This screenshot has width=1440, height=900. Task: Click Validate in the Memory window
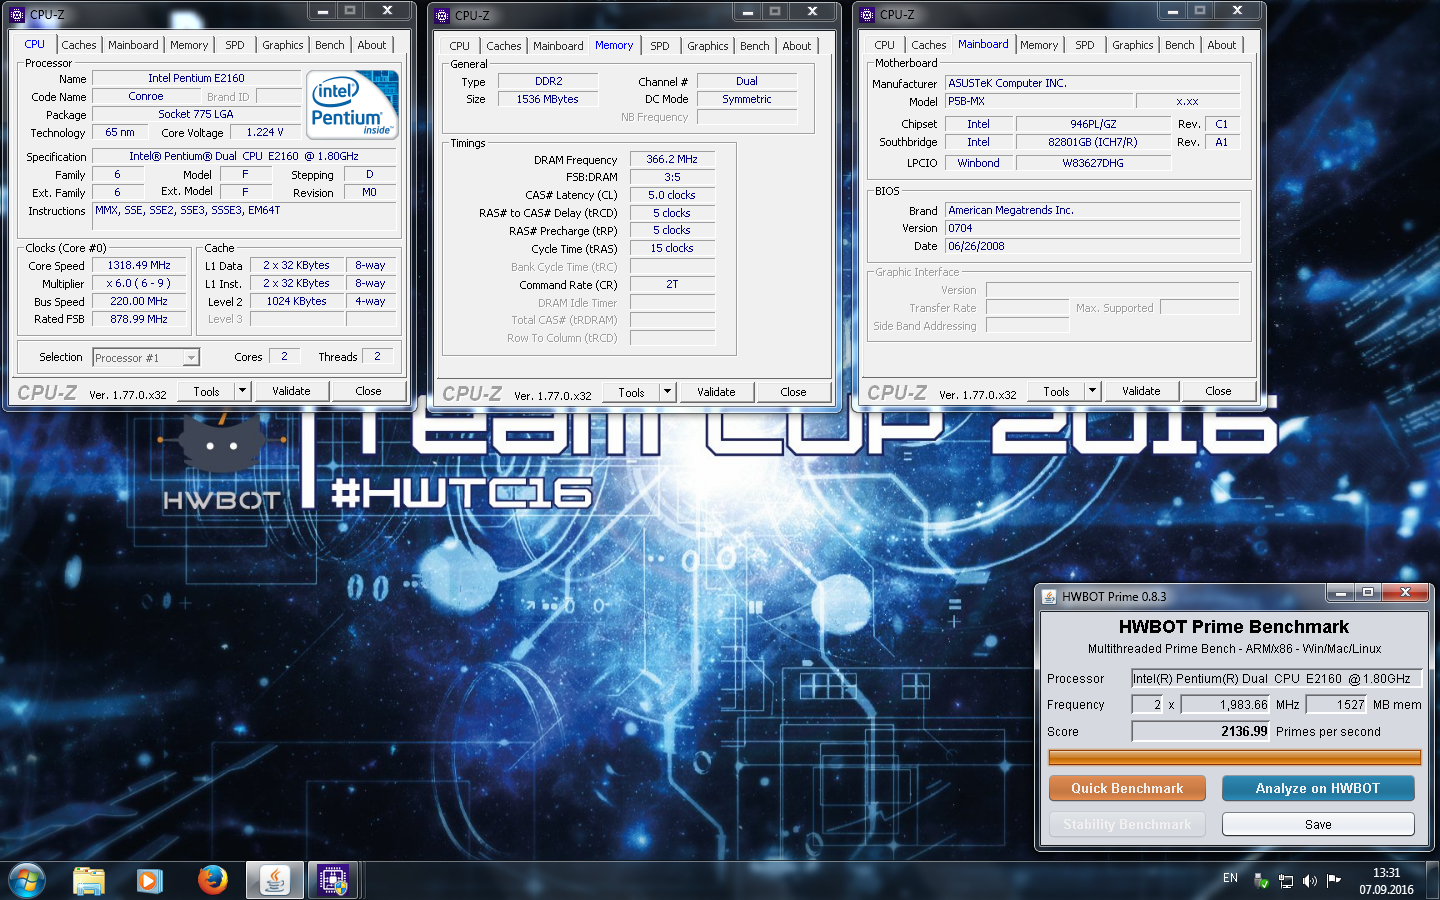point(716,392)
